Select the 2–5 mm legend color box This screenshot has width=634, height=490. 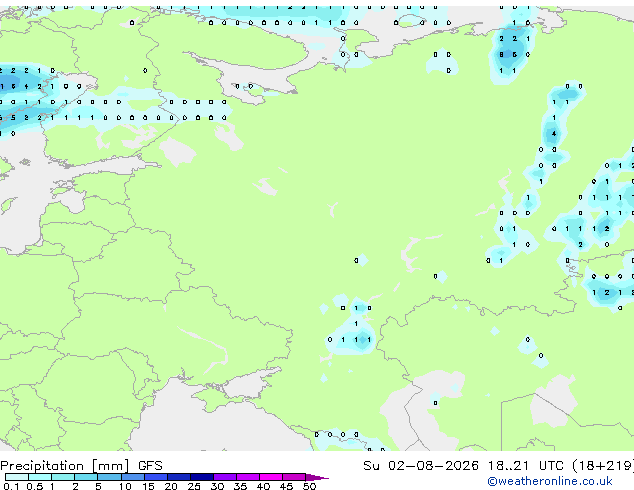[86, 477]
